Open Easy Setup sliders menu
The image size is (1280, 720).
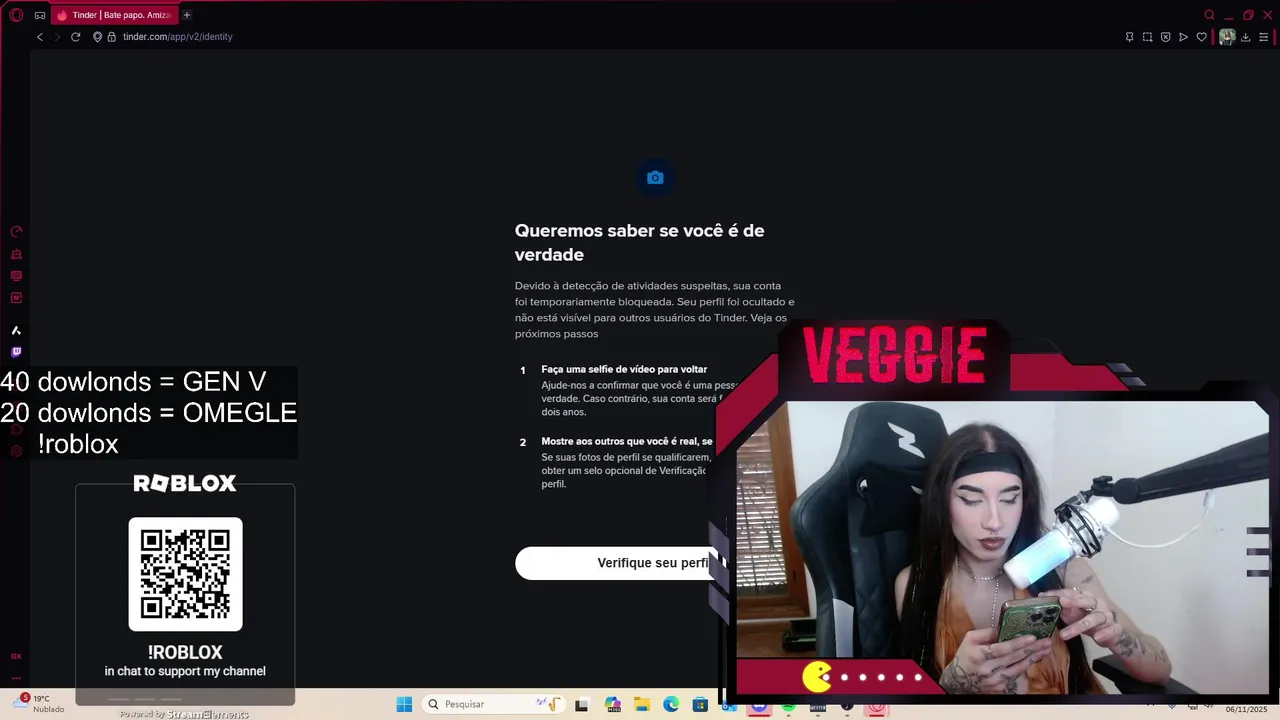(x=1263, y=37)
